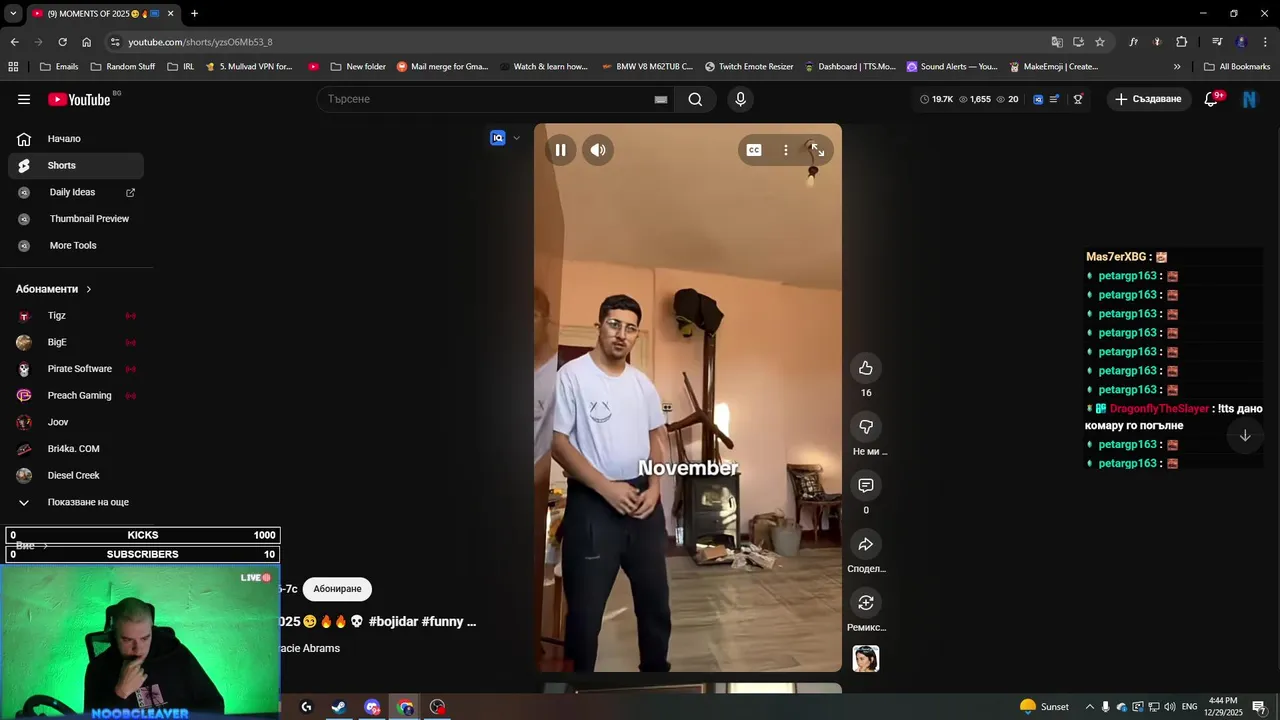Open the Emails bookmark folder
1280x720 pixels.
tap(59, 67)
